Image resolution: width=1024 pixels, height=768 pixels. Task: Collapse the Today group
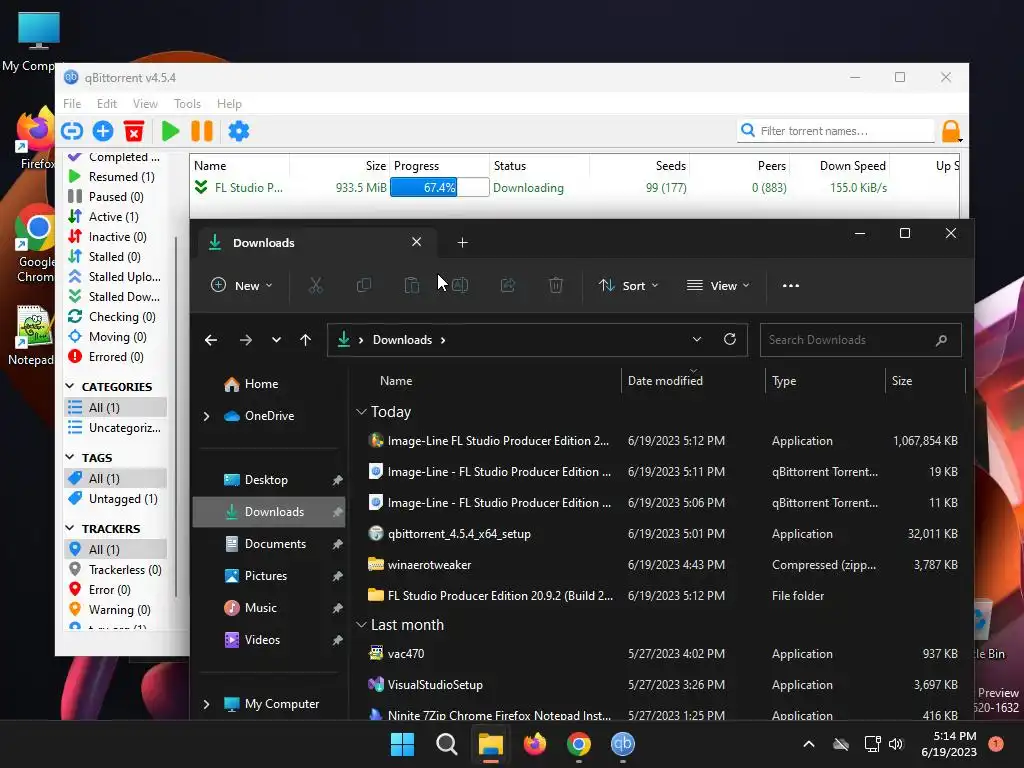click(x=361, y=412)
